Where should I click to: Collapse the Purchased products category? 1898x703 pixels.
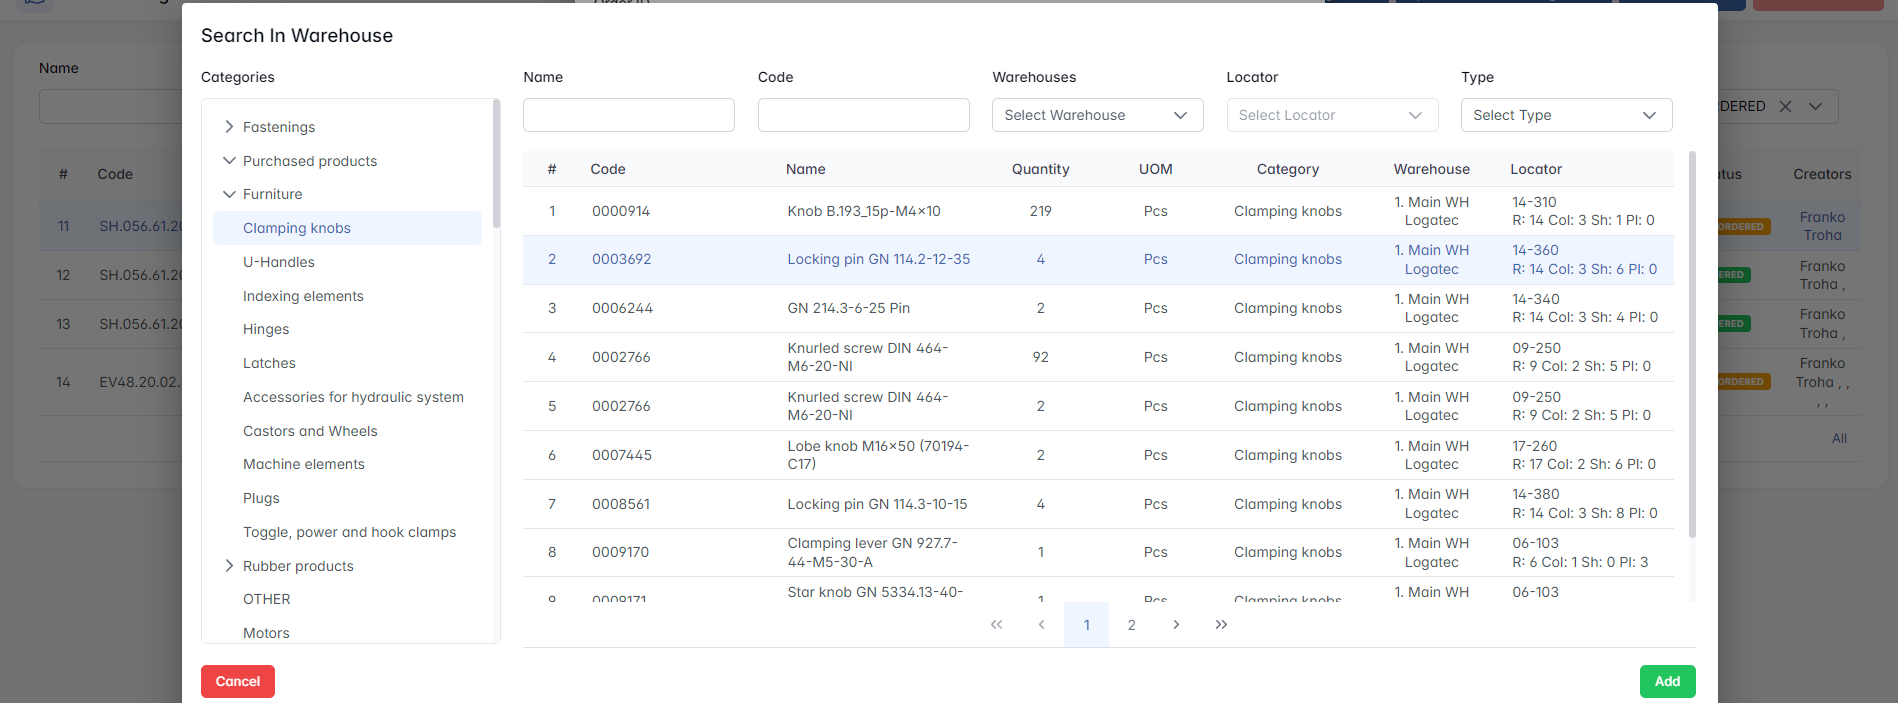pyautogui.click(x=229, y=161)
